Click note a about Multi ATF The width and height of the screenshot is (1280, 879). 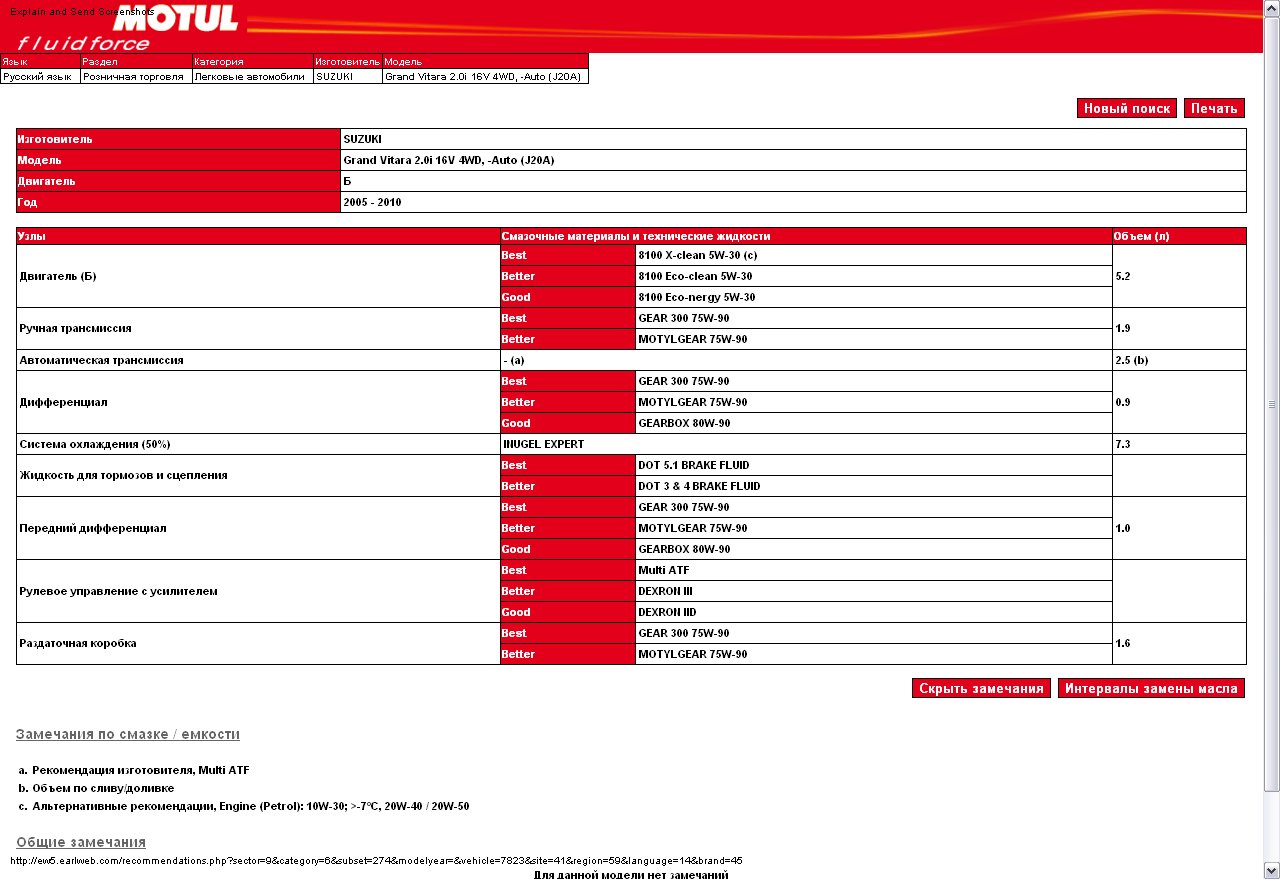134,770
